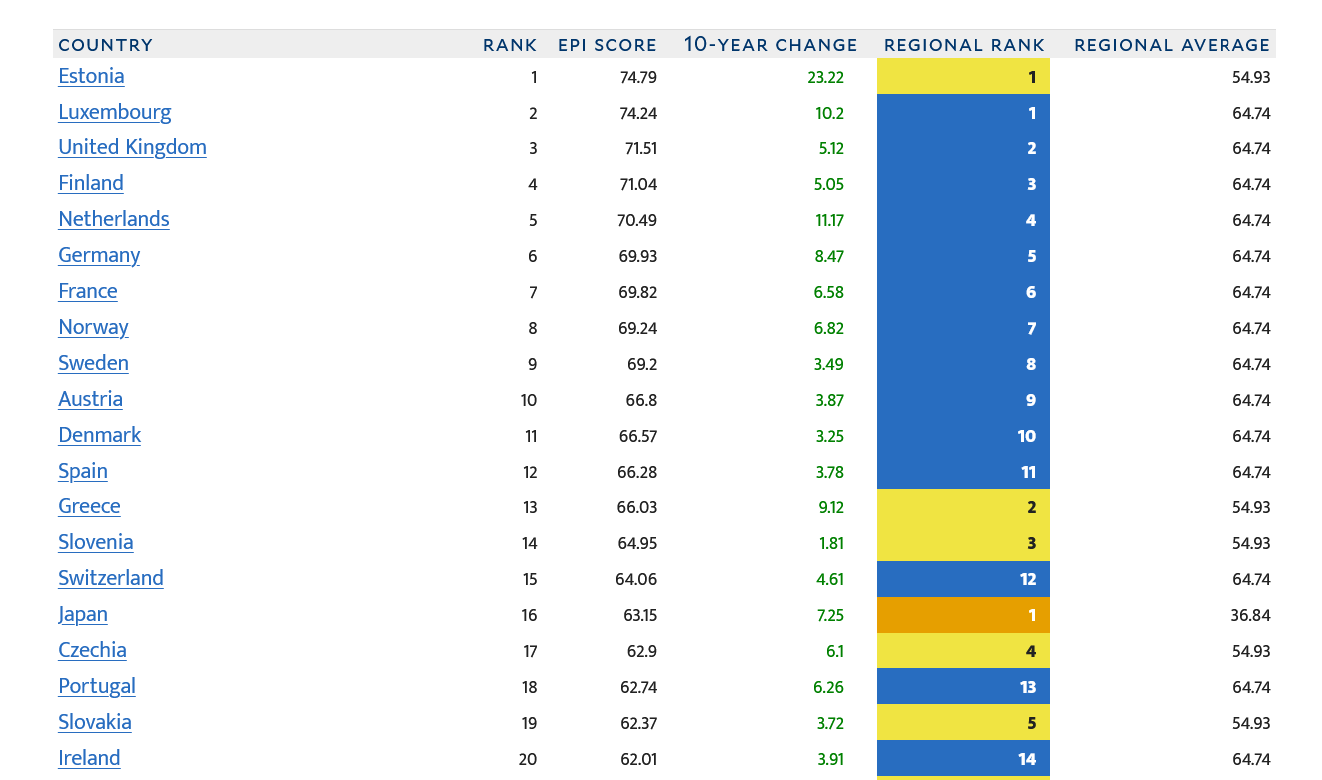Screen dimensions: 1322x780
Task: Click the 10-year change value 23.22
Action: [x=826, y=78]
